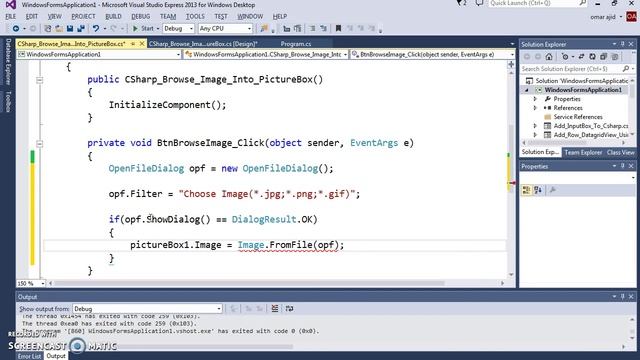Open the notifications flag icon
Image resolution: width=640 pixels, height=360 pixels.
461,4
